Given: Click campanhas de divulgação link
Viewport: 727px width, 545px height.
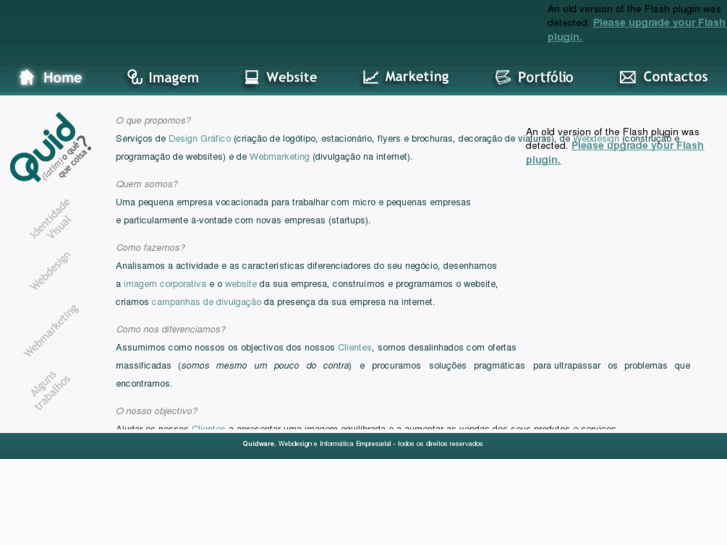Looking at the screenshot, I should (206, 302).
